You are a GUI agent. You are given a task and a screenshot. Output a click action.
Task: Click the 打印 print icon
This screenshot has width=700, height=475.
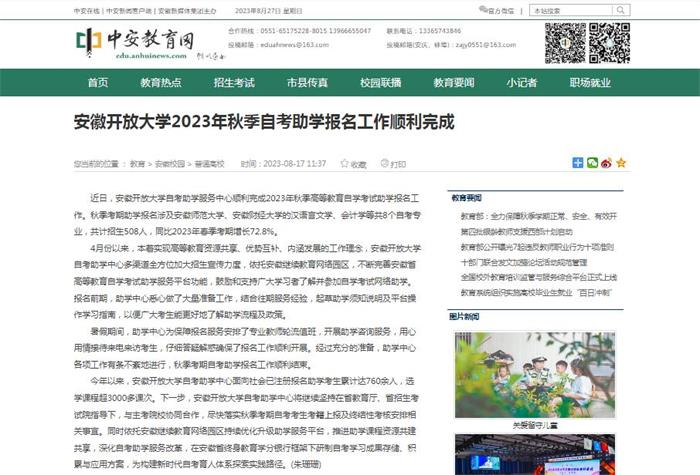pos(384,163)
